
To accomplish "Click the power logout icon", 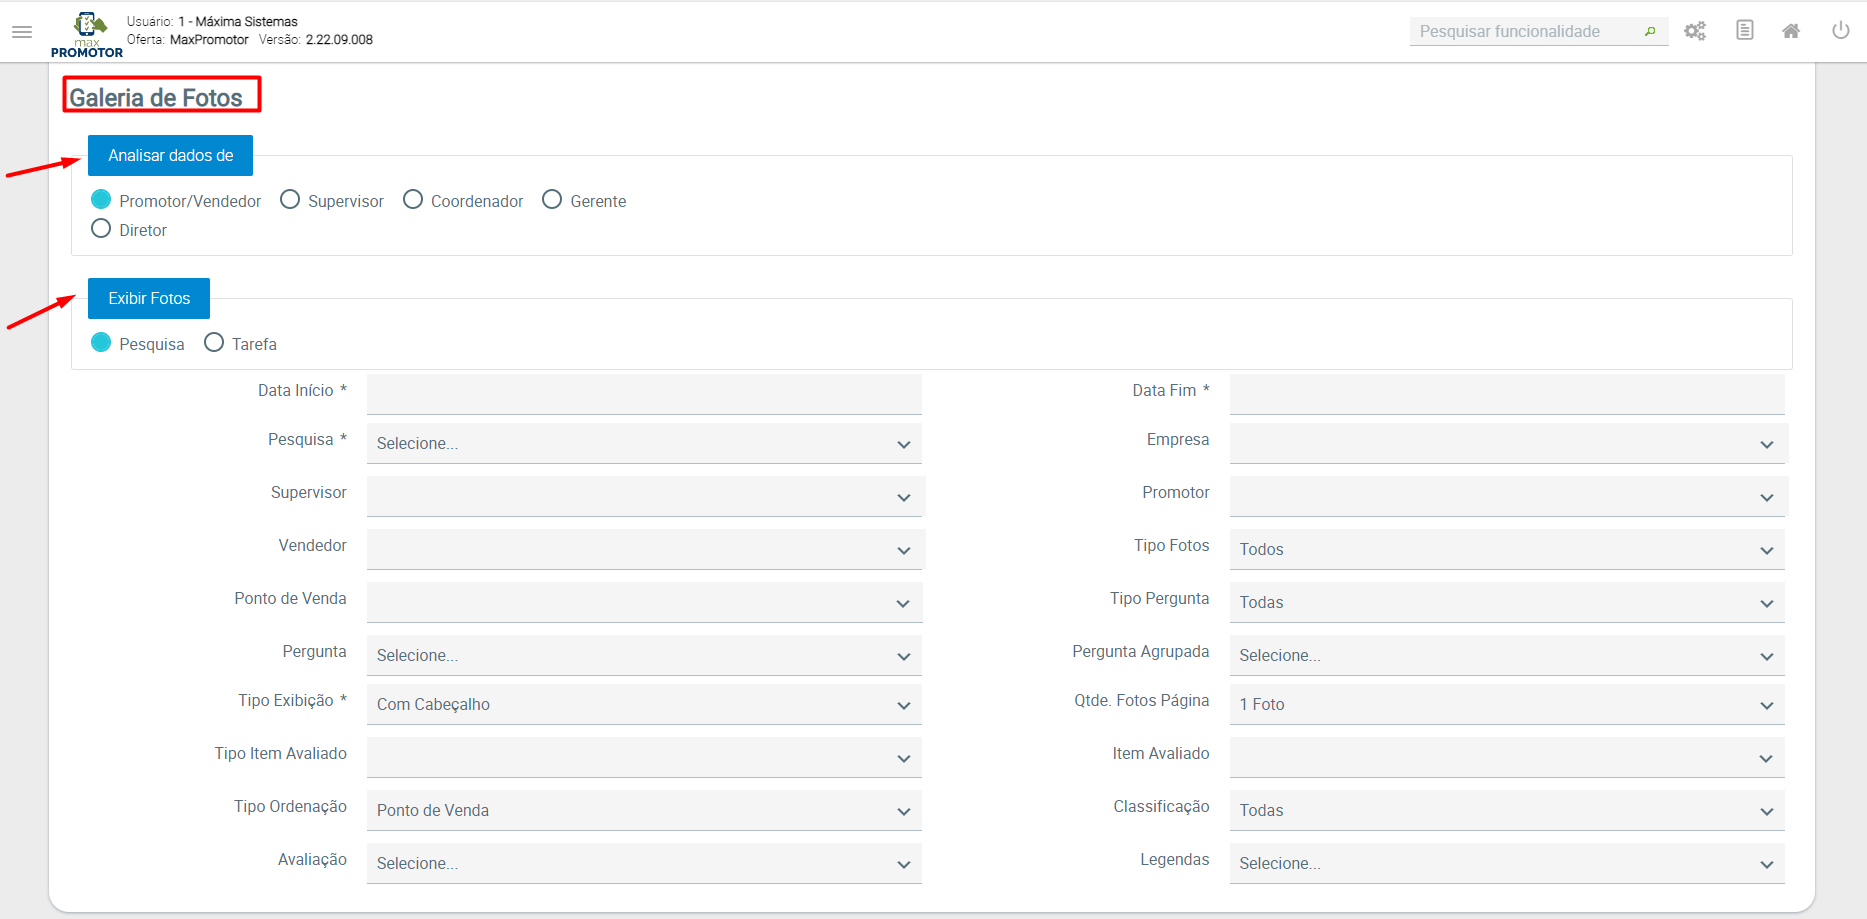I will pyautogui.click(x=1840, y=31).
